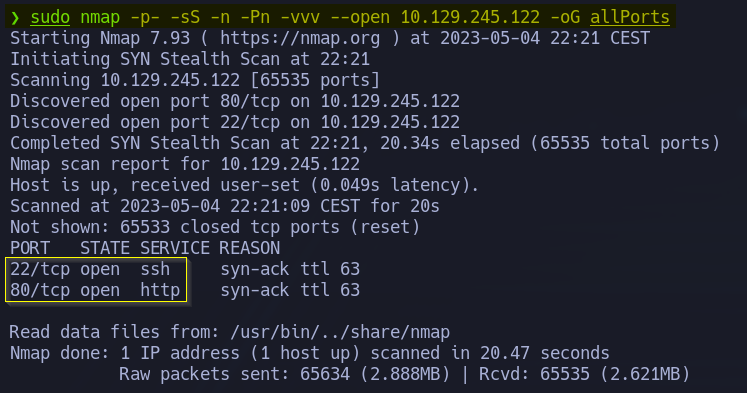This screenshot has width=747, height=393.
Task: Click the 22/tcp port entry
Action: (x=40, y=269)
